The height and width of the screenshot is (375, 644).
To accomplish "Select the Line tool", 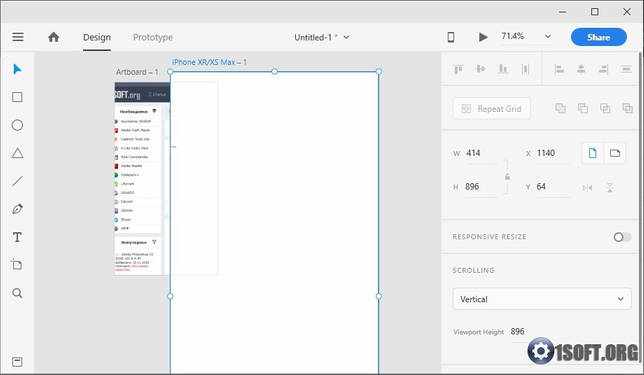I will click(x=17, y=181).
